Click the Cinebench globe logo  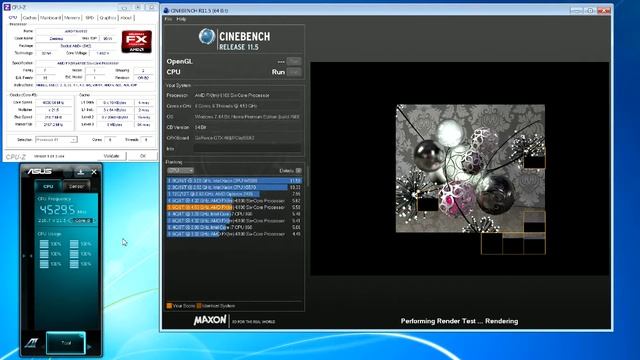pos(207,37)
